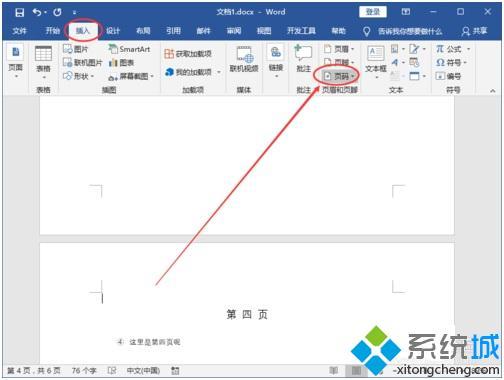Viewport: 504px width, 380px height.
Task: Open the 文本框 (Text Box) dropdown
Action: (376, 63)
